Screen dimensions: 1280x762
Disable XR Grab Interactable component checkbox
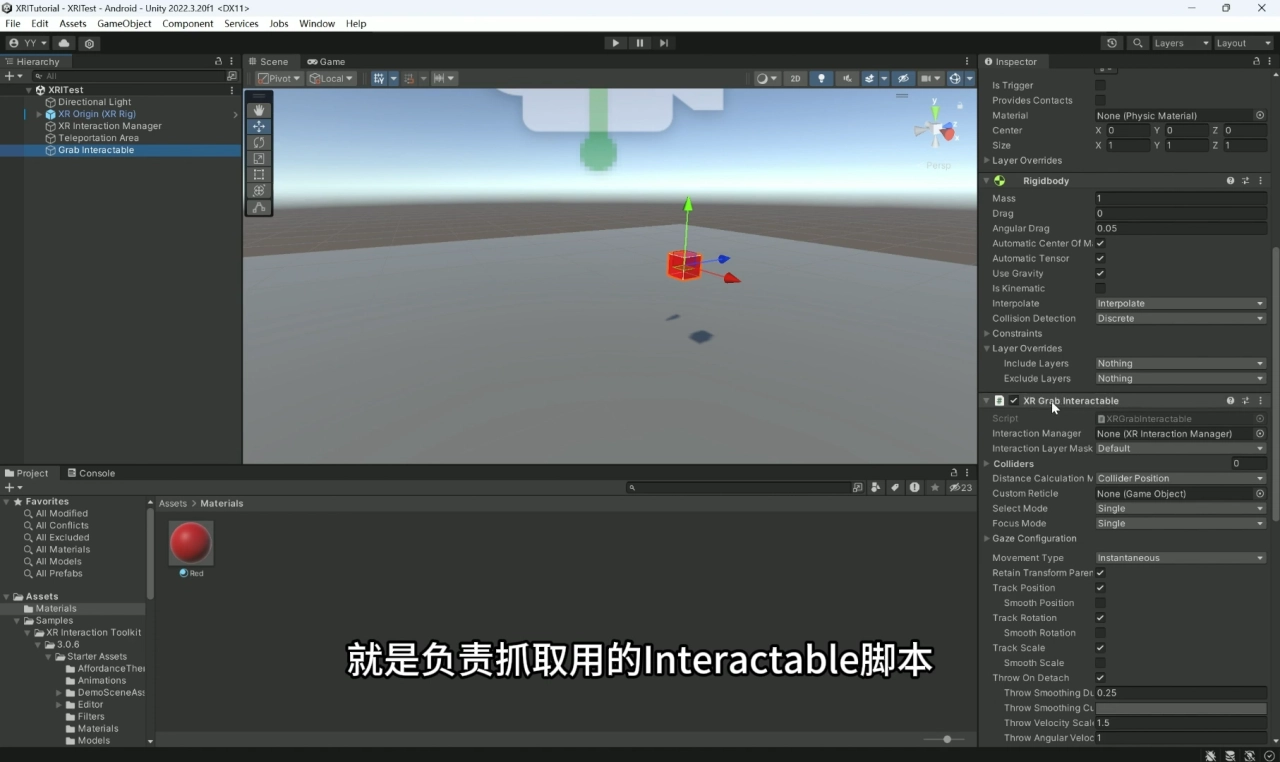[1013, 401]
